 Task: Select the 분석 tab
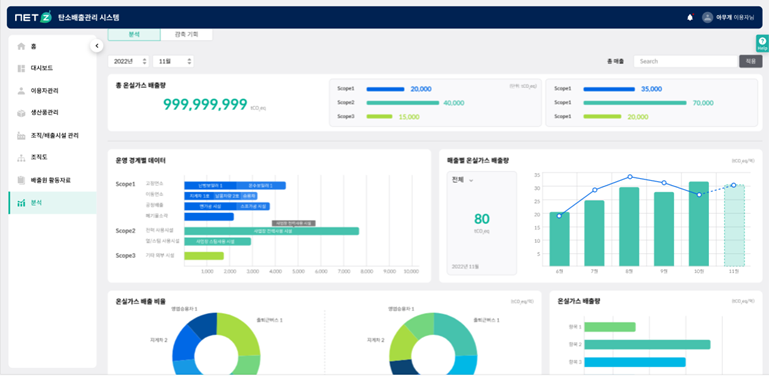click(134, 34)
